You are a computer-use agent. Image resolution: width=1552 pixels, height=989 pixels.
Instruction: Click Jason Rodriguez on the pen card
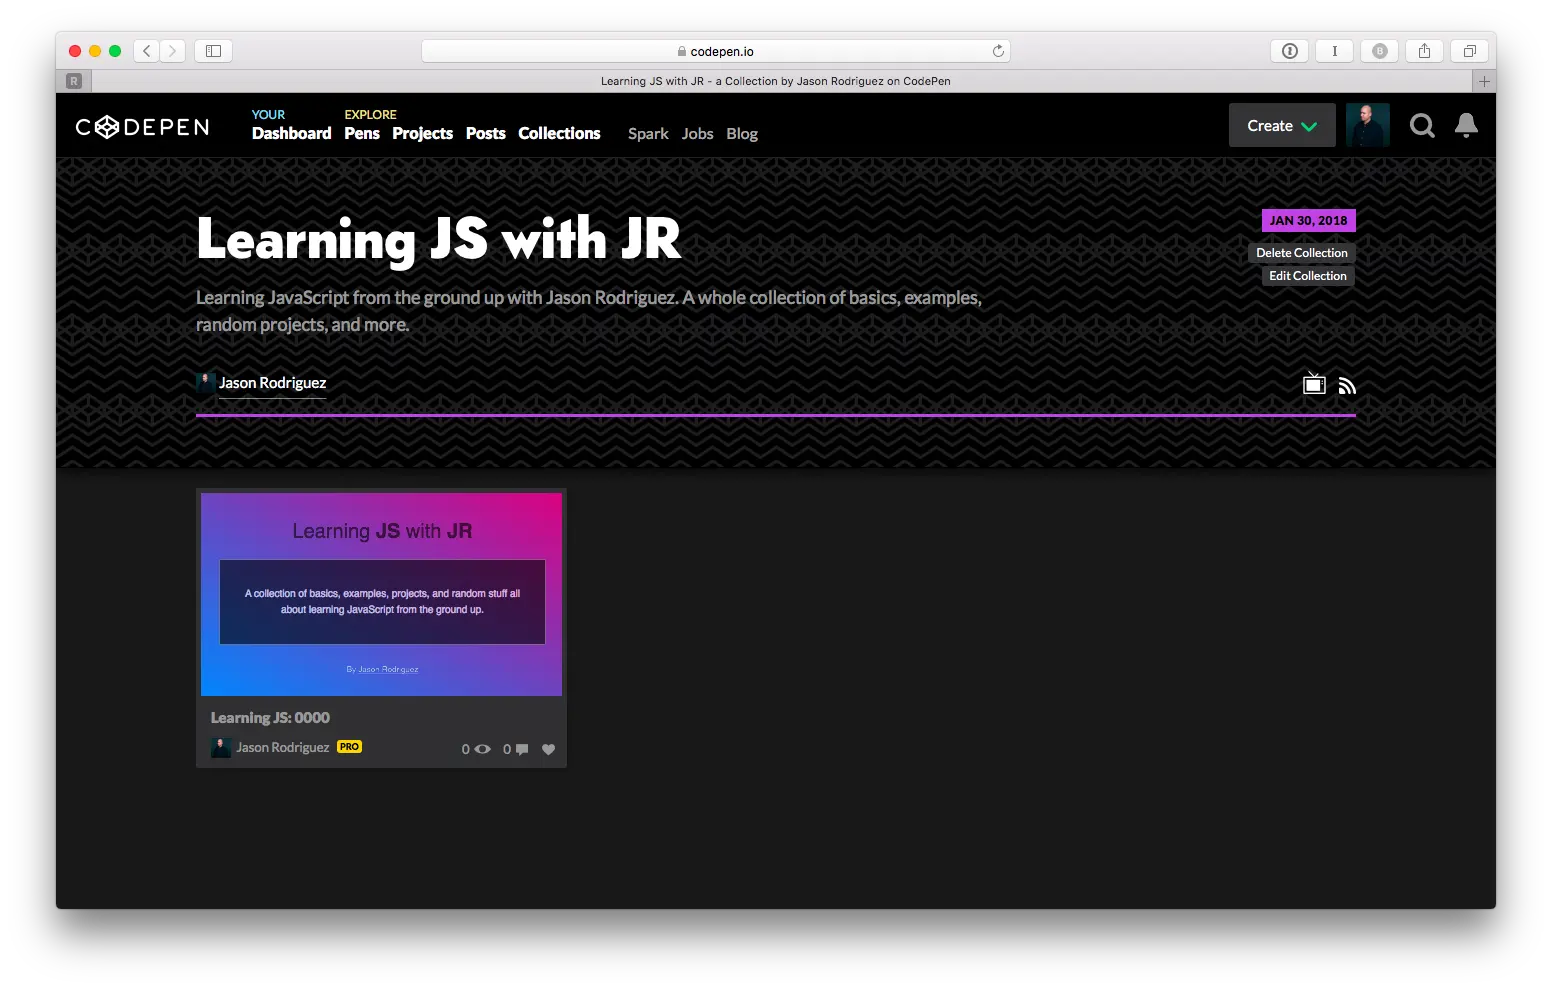tap(283, 748)
